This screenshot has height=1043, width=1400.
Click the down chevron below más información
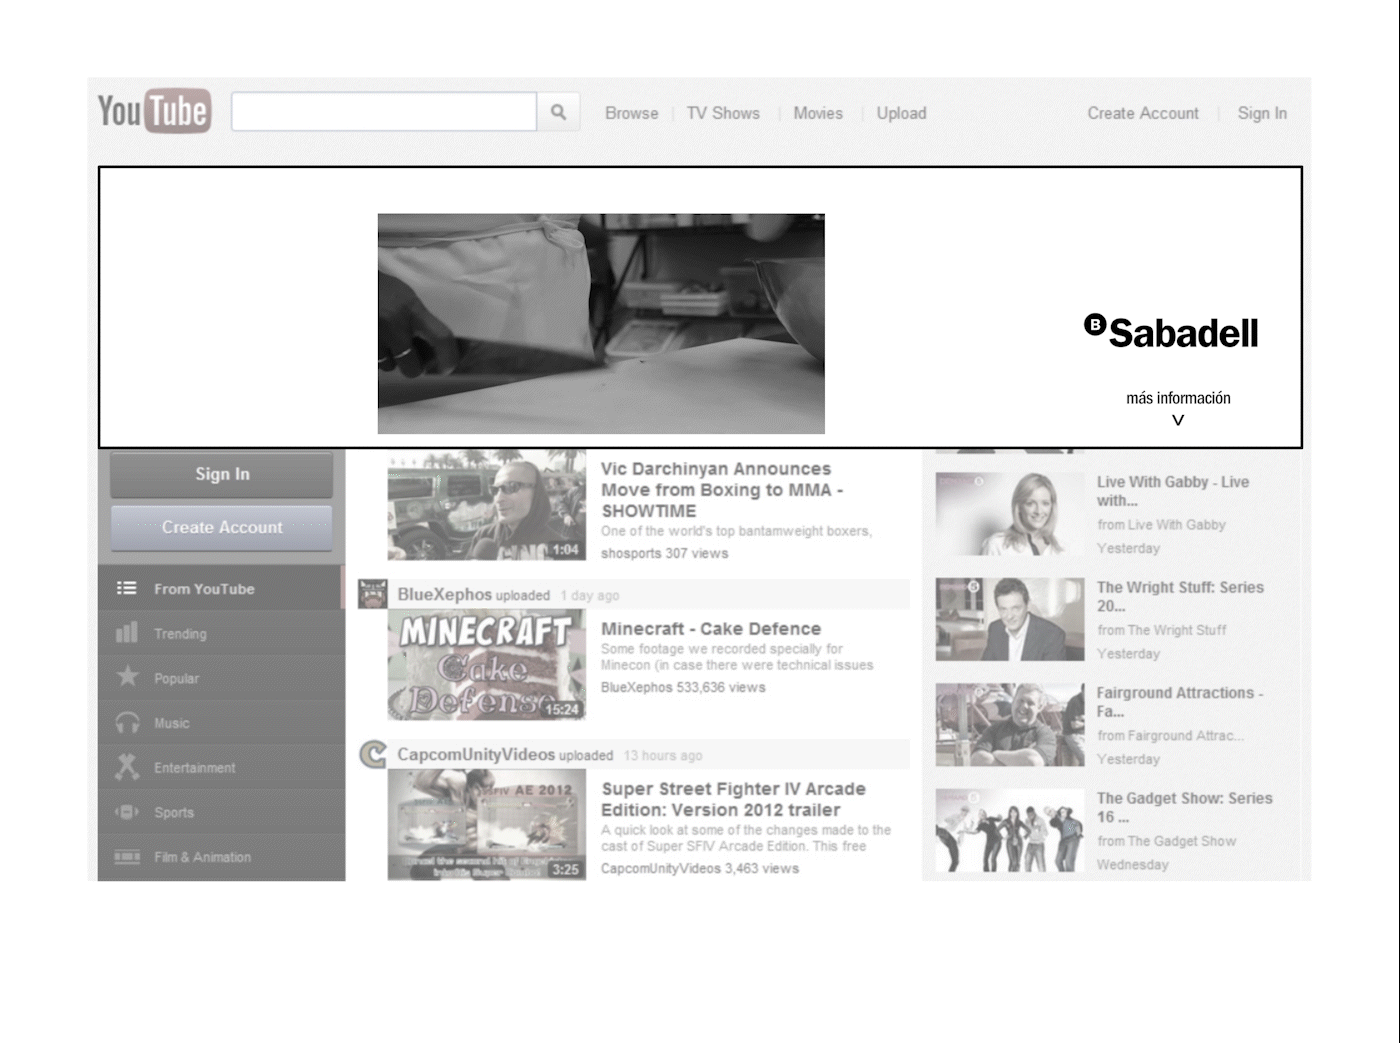click(1178, 420)
